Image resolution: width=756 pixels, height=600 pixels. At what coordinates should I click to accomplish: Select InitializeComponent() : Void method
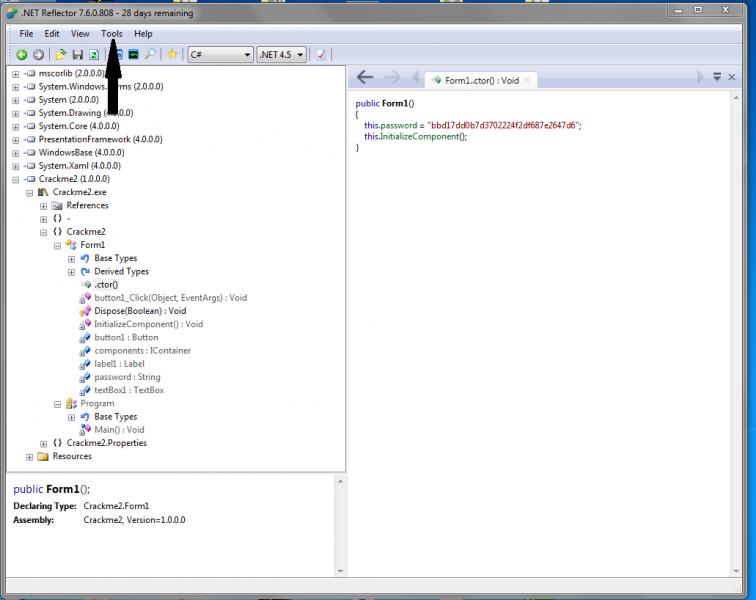coord(148,324)
